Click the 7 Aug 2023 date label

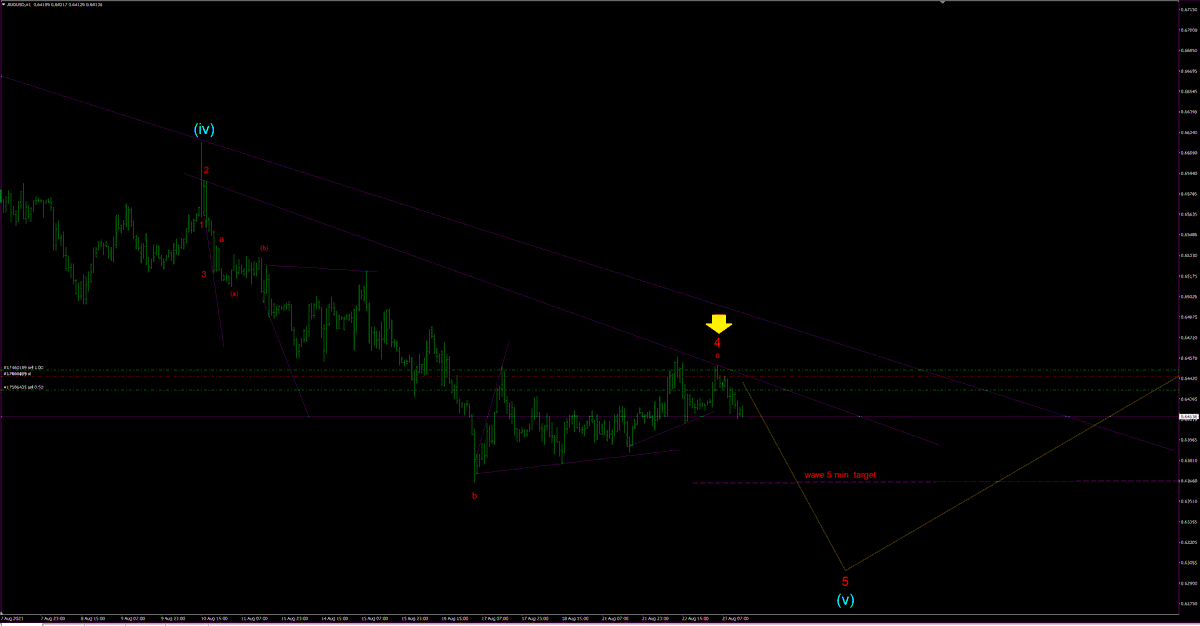click(x=14, y=618)
